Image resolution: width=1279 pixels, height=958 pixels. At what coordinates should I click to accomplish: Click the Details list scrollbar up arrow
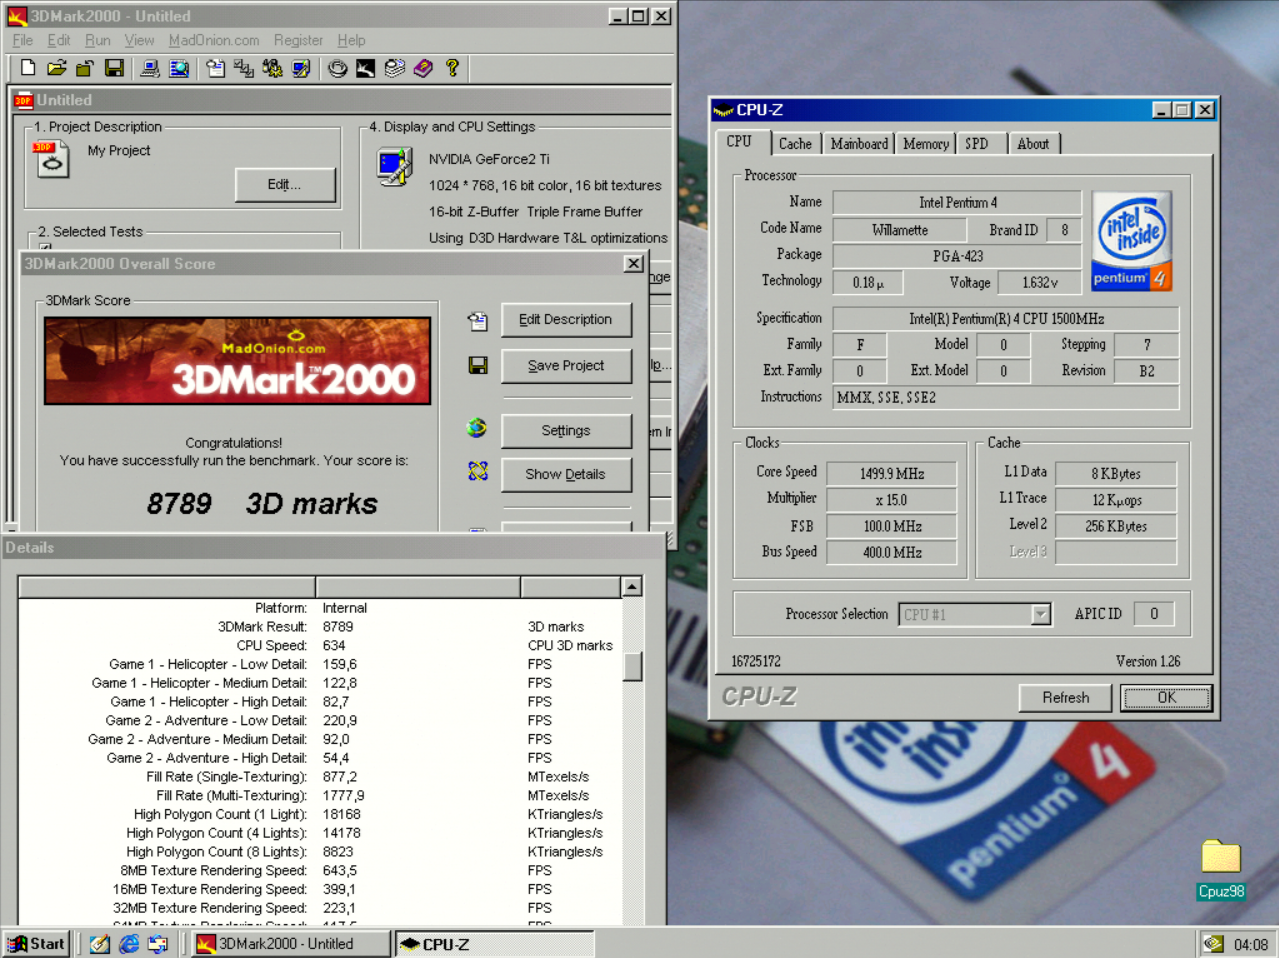(x=632, y=587)
